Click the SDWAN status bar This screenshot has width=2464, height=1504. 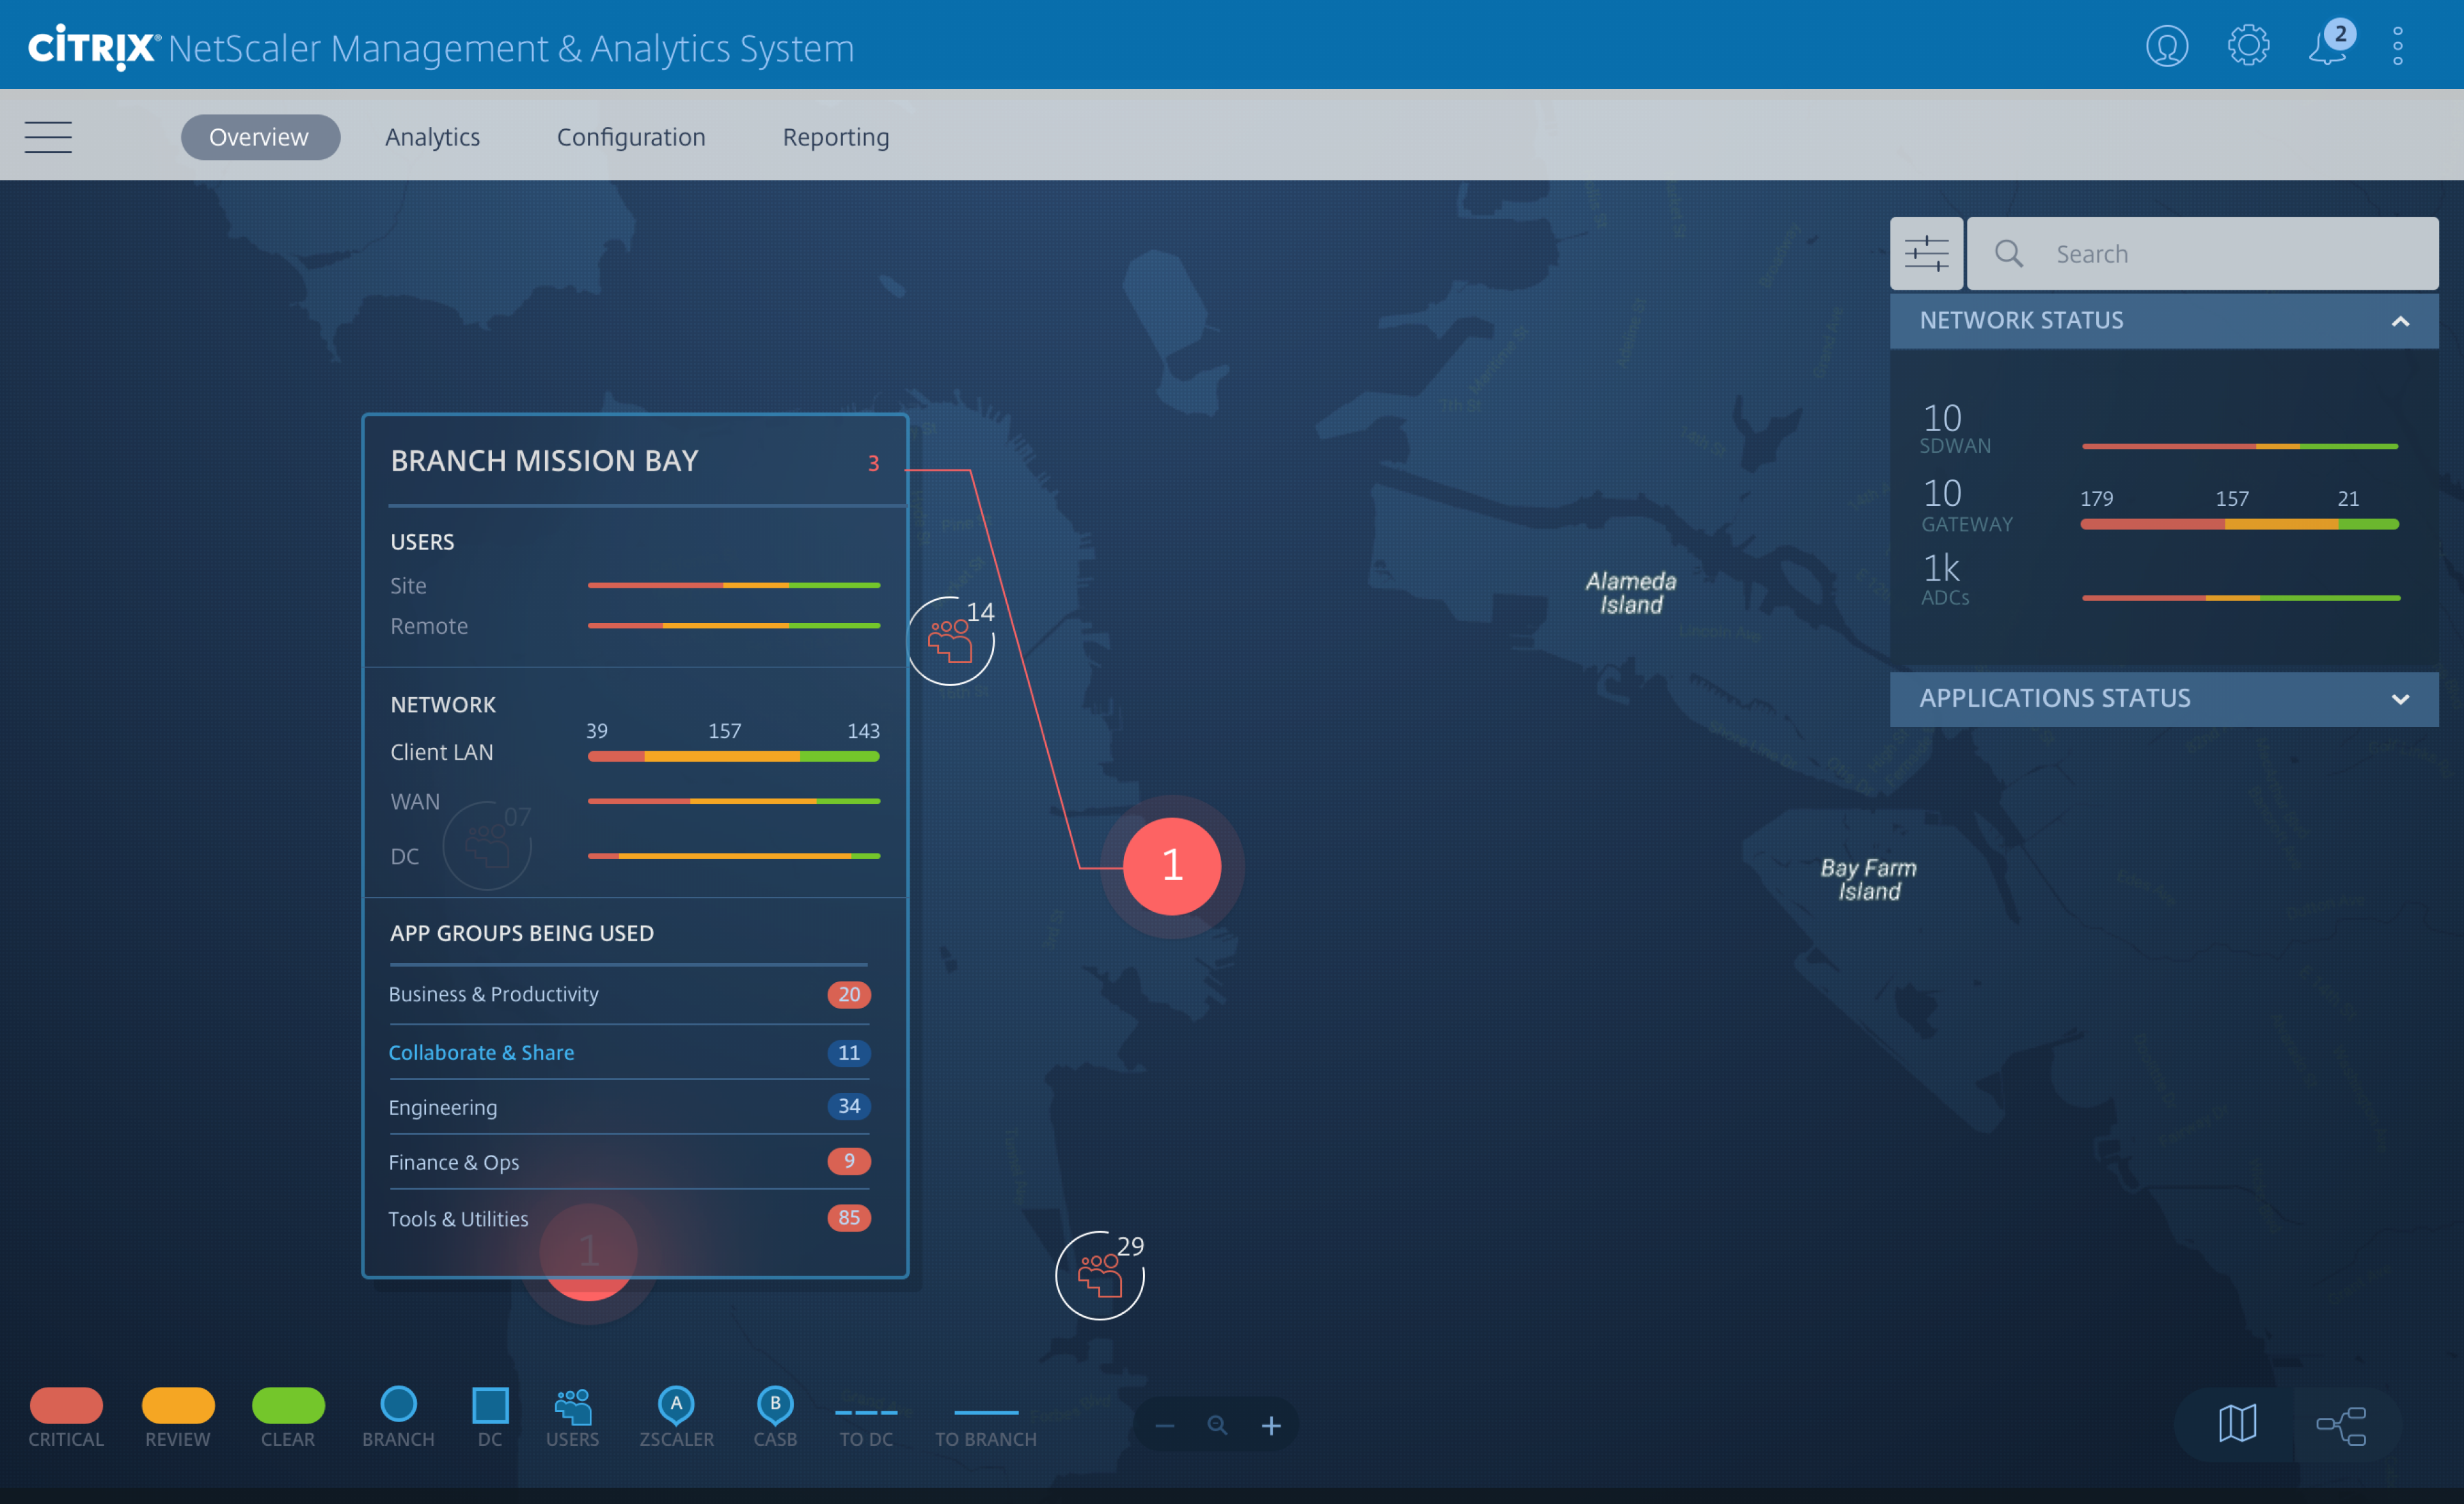(2240, 446)
